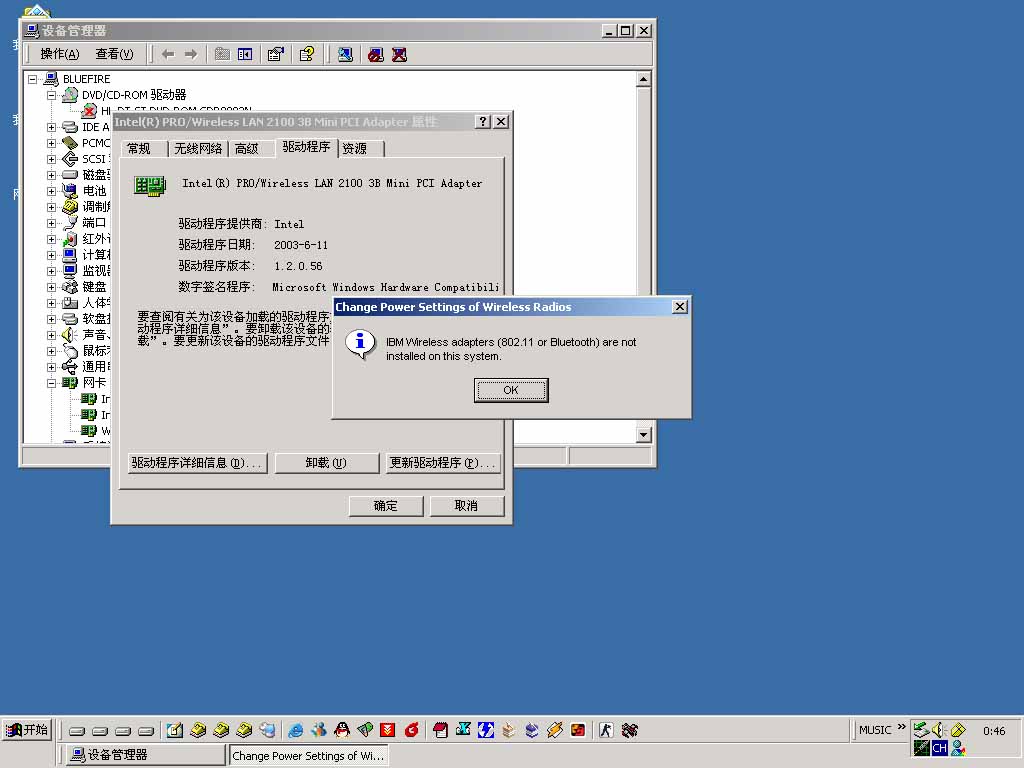Click the red download arrow quick launch icon

[x=388, y=730]
